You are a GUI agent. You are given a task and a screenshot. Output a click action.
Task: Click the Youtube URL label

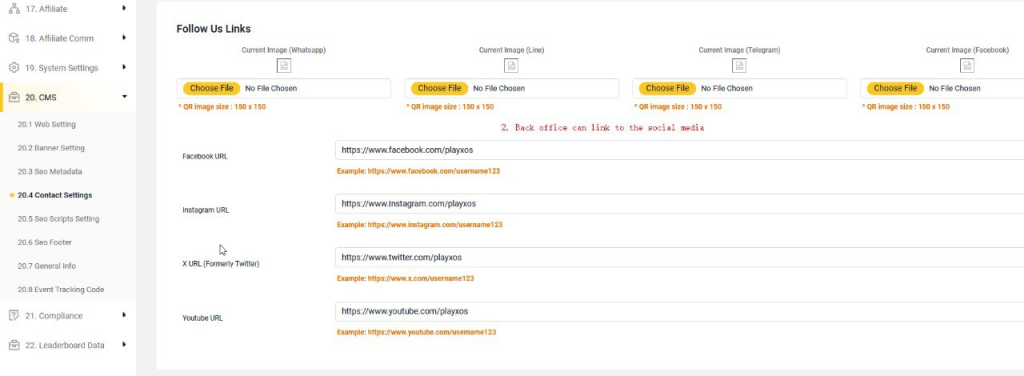point(202,318)
